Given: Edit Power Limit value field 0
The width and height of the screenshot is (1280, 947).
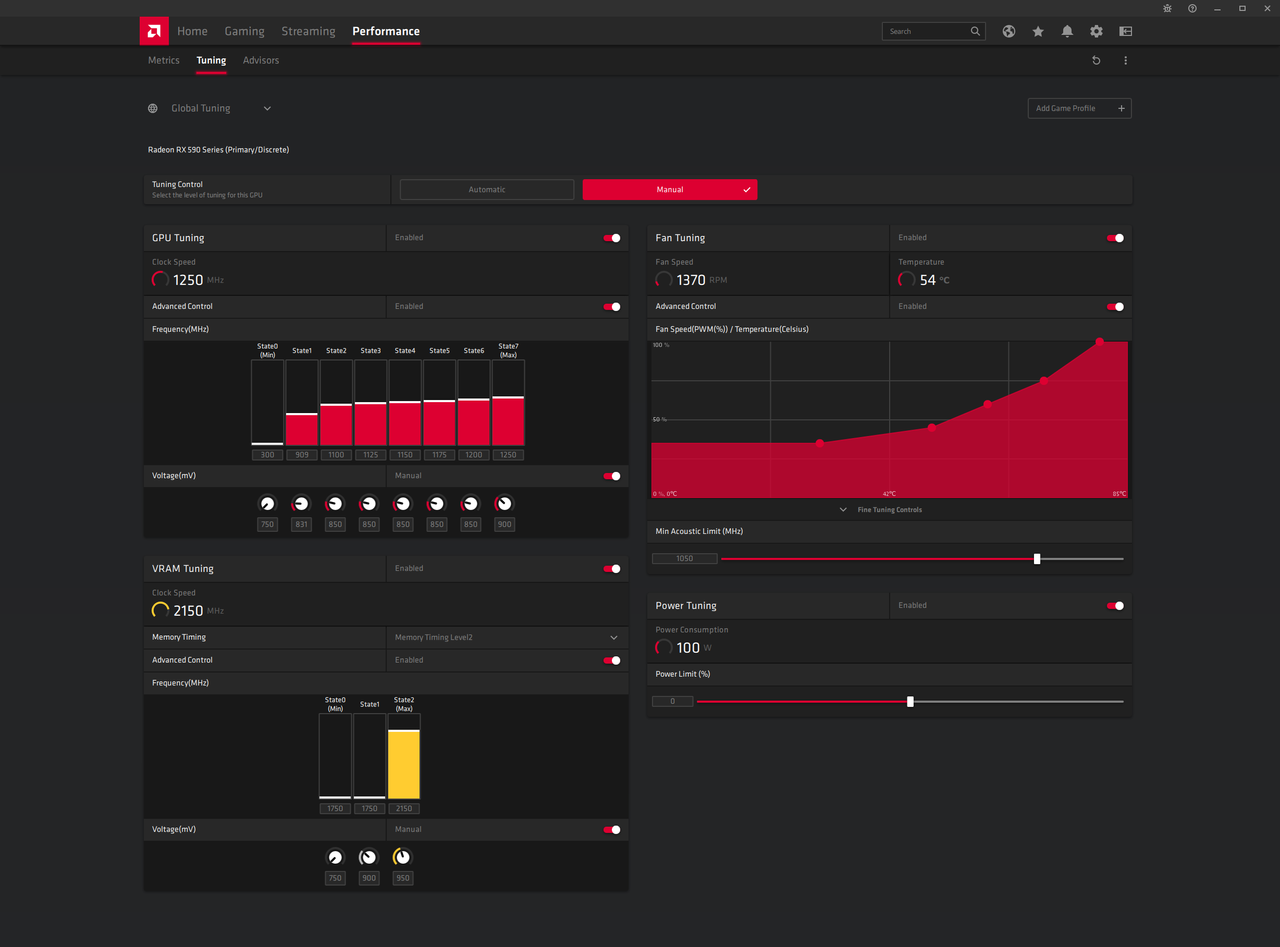Looking at the screenshot, I should (x=672, y=702).
